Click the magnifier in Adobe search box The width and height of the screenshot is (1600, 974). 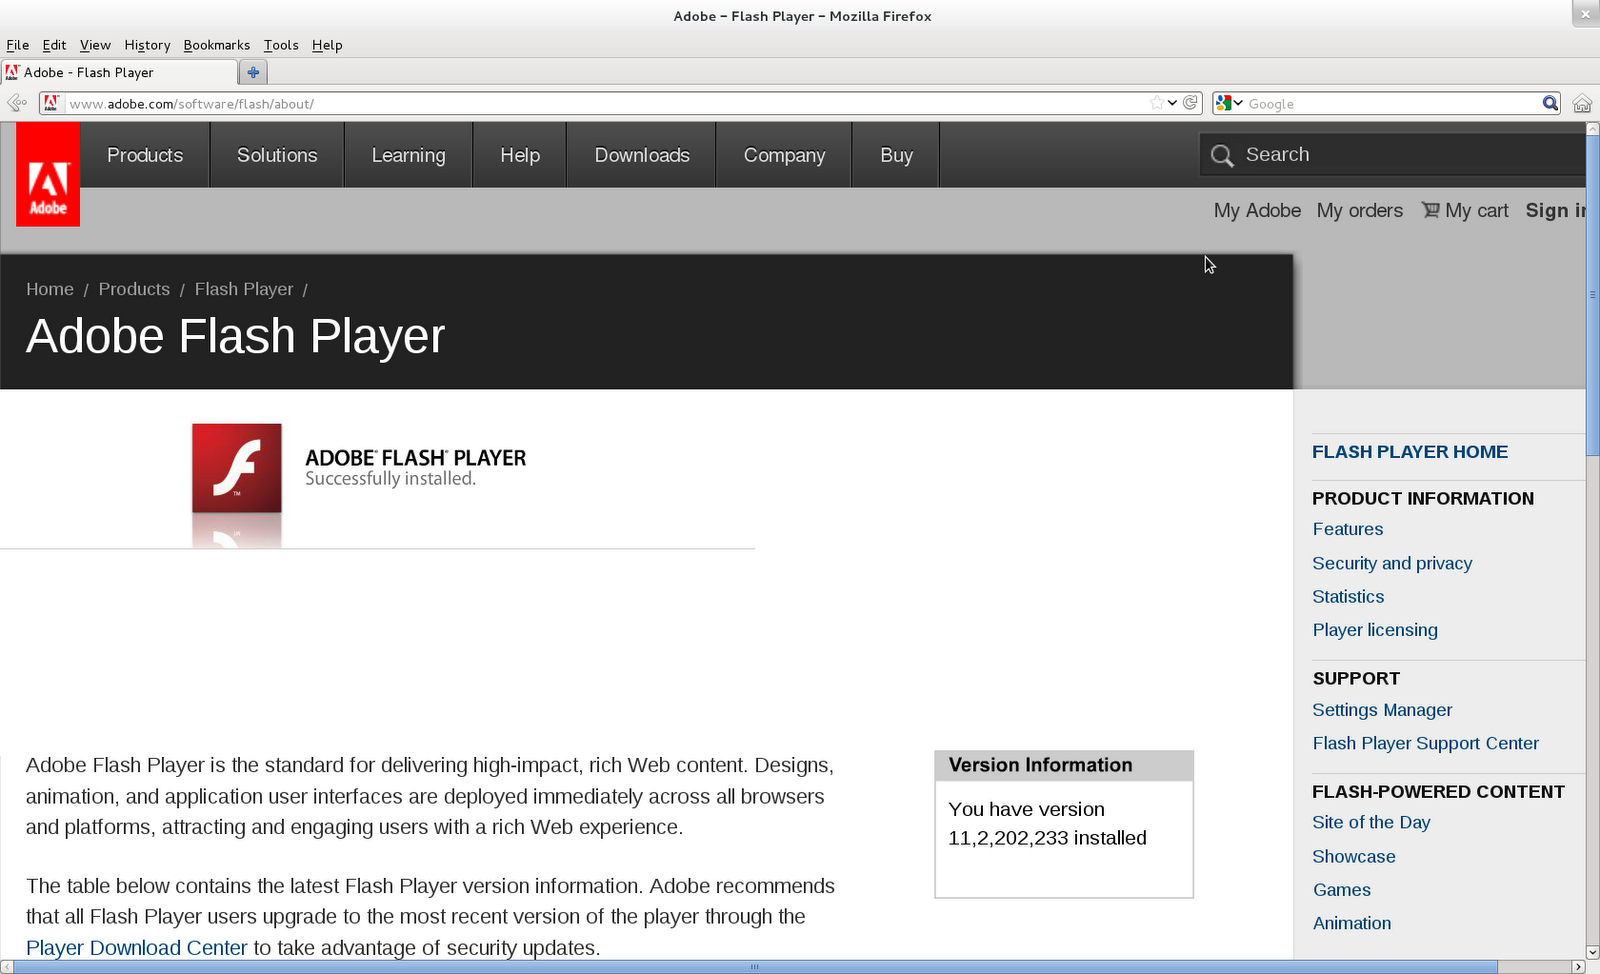[x=1222, y=155]
